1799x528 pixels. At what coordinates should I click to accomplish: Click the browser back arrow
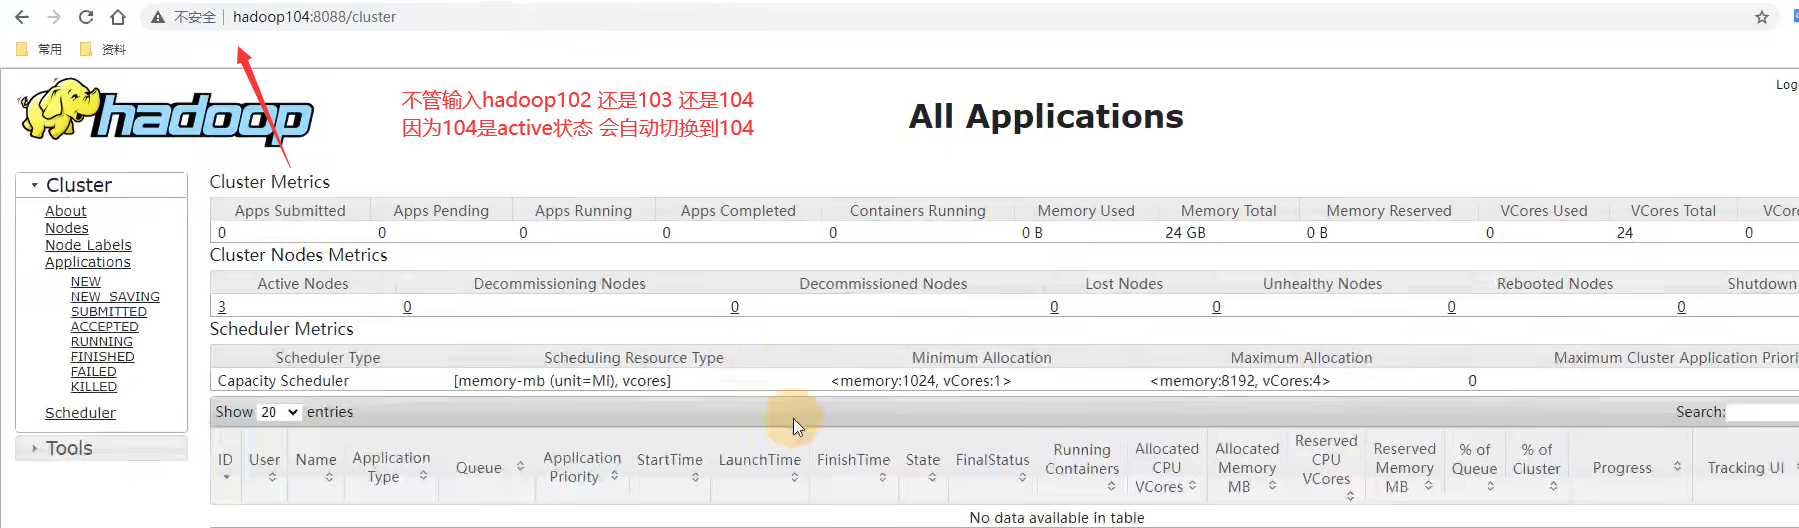pyautogui.click(x=22, y=17)
